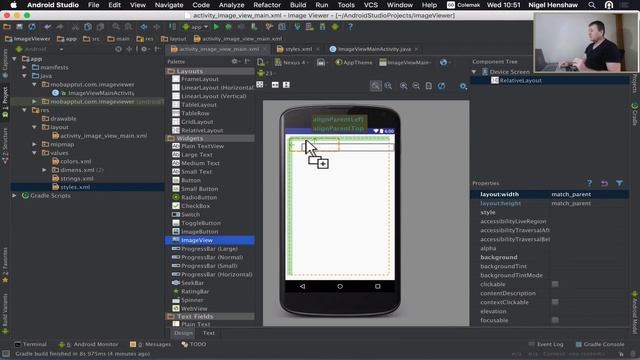Click the Apple menu icon
640x360 pixels.
click(x=13, y=5)
